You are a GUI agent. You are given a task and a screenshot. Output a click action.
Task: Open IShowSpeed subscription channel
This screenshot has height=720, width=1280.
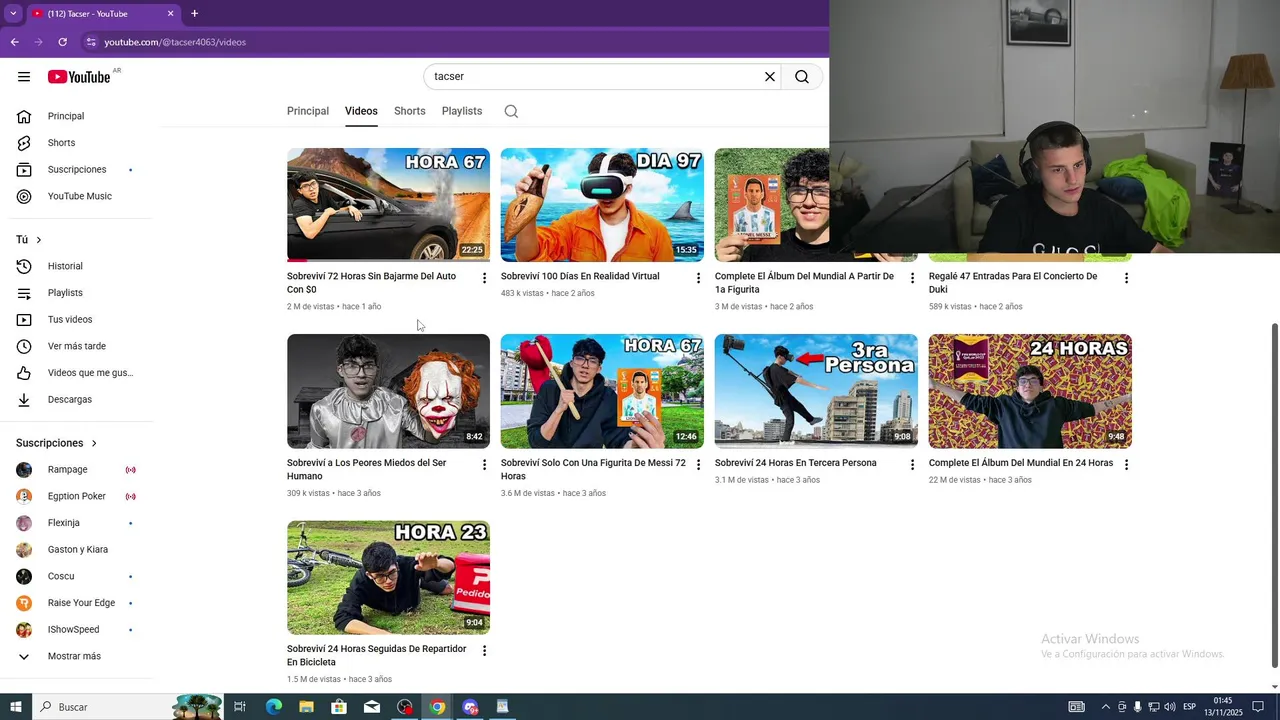pos(76,630)
